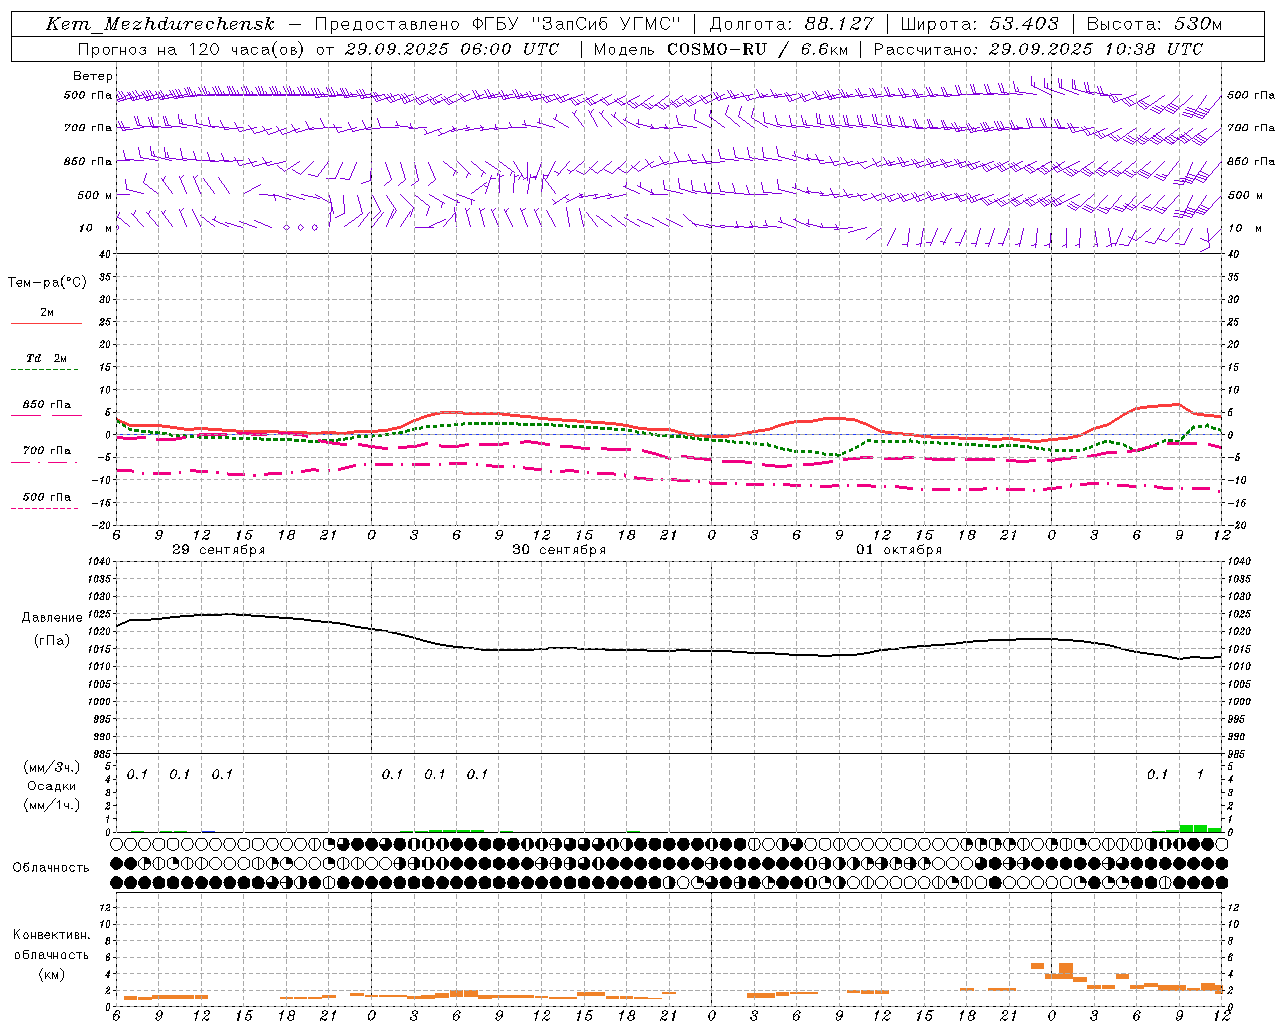1280x1024 pixels.
Task: Click the Конвективн. convective cloud label
Action: coord(51,935)
